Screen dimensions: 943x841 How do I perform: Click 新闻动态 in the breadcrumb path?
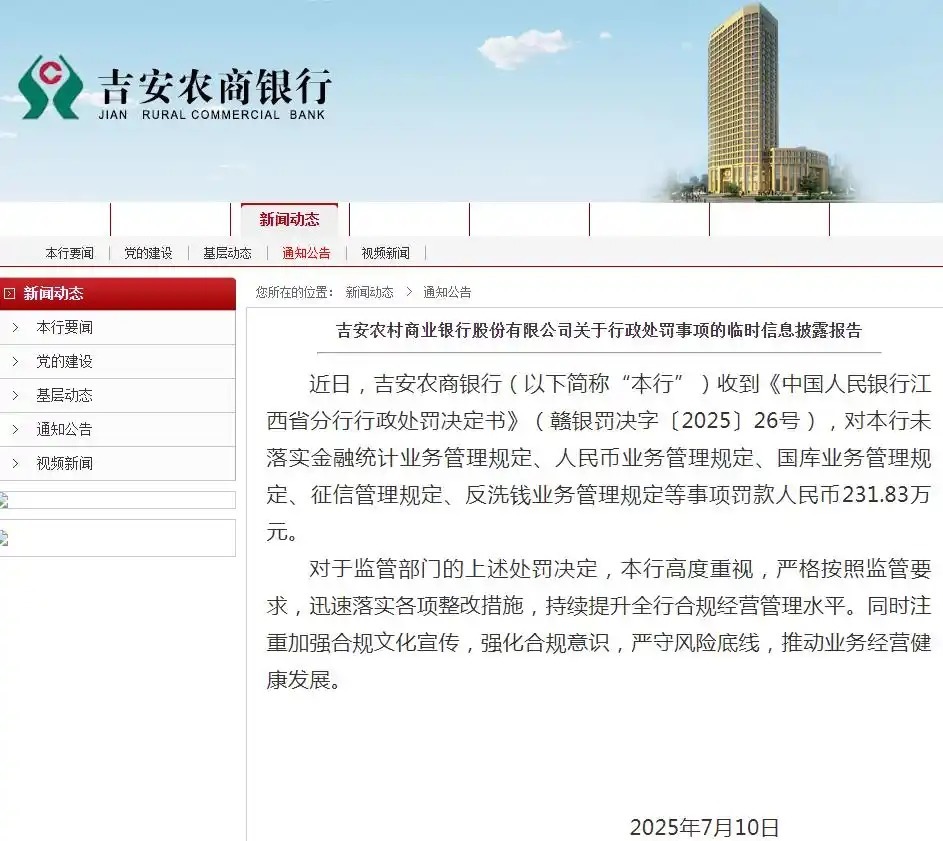coord(369,293)
